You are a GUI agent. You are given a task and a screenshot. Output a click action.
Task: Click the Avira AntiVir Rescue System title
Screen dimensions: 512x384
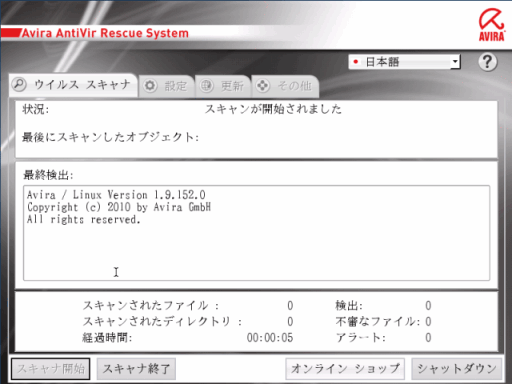pyautogui.click(x=105, y=33)
